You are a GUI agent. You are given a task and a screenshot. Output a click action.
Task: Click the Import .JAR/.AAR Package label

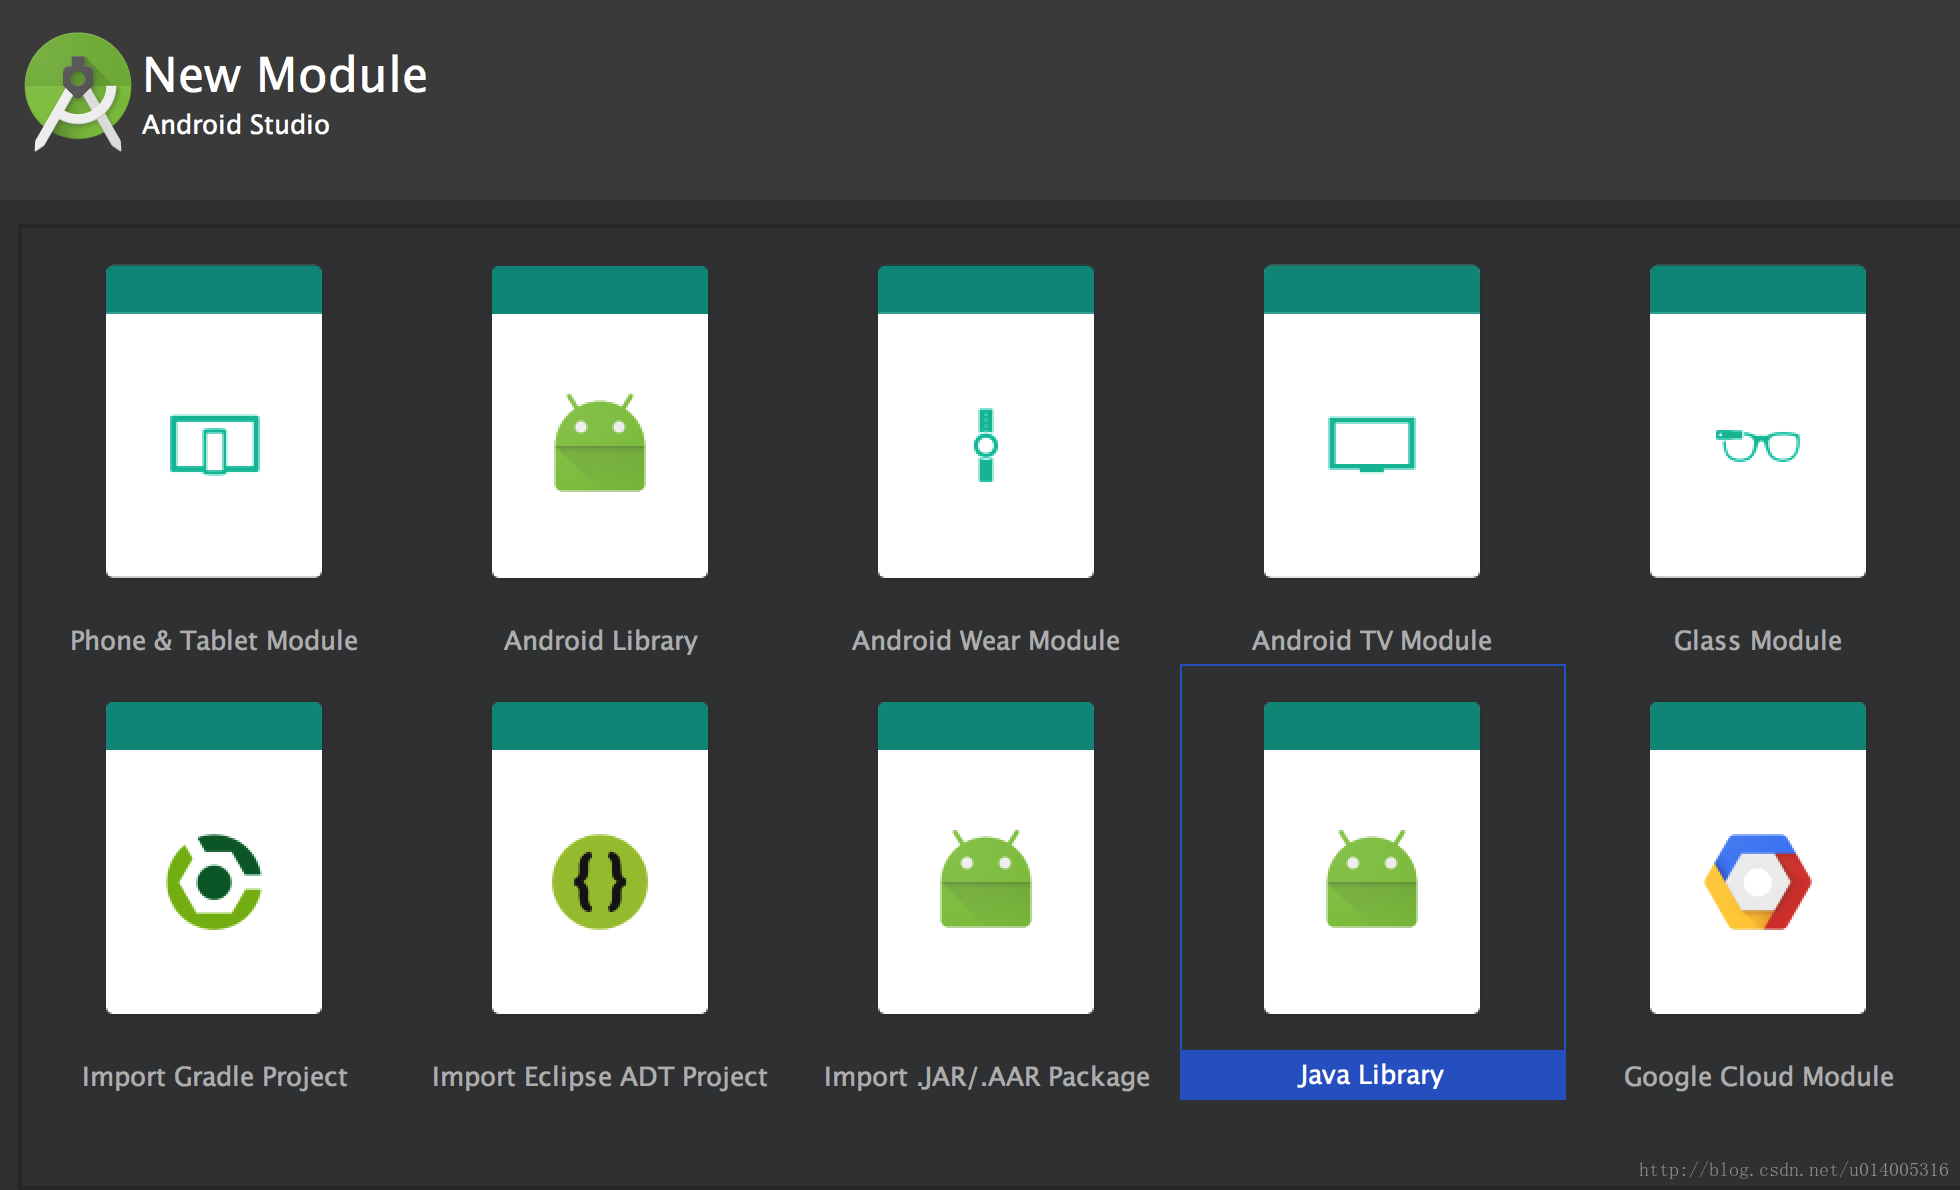coord(986,1076)
